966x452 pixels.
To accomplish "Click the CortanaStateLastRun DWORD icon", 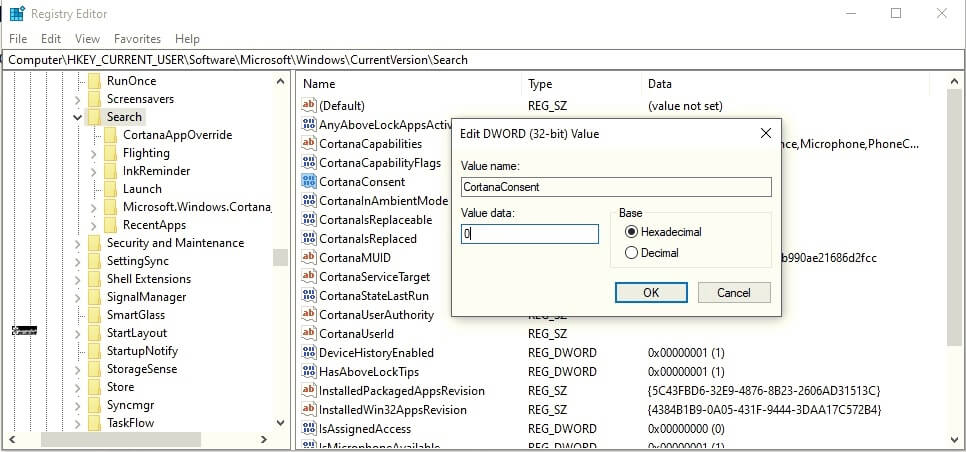I will [309, 296].
